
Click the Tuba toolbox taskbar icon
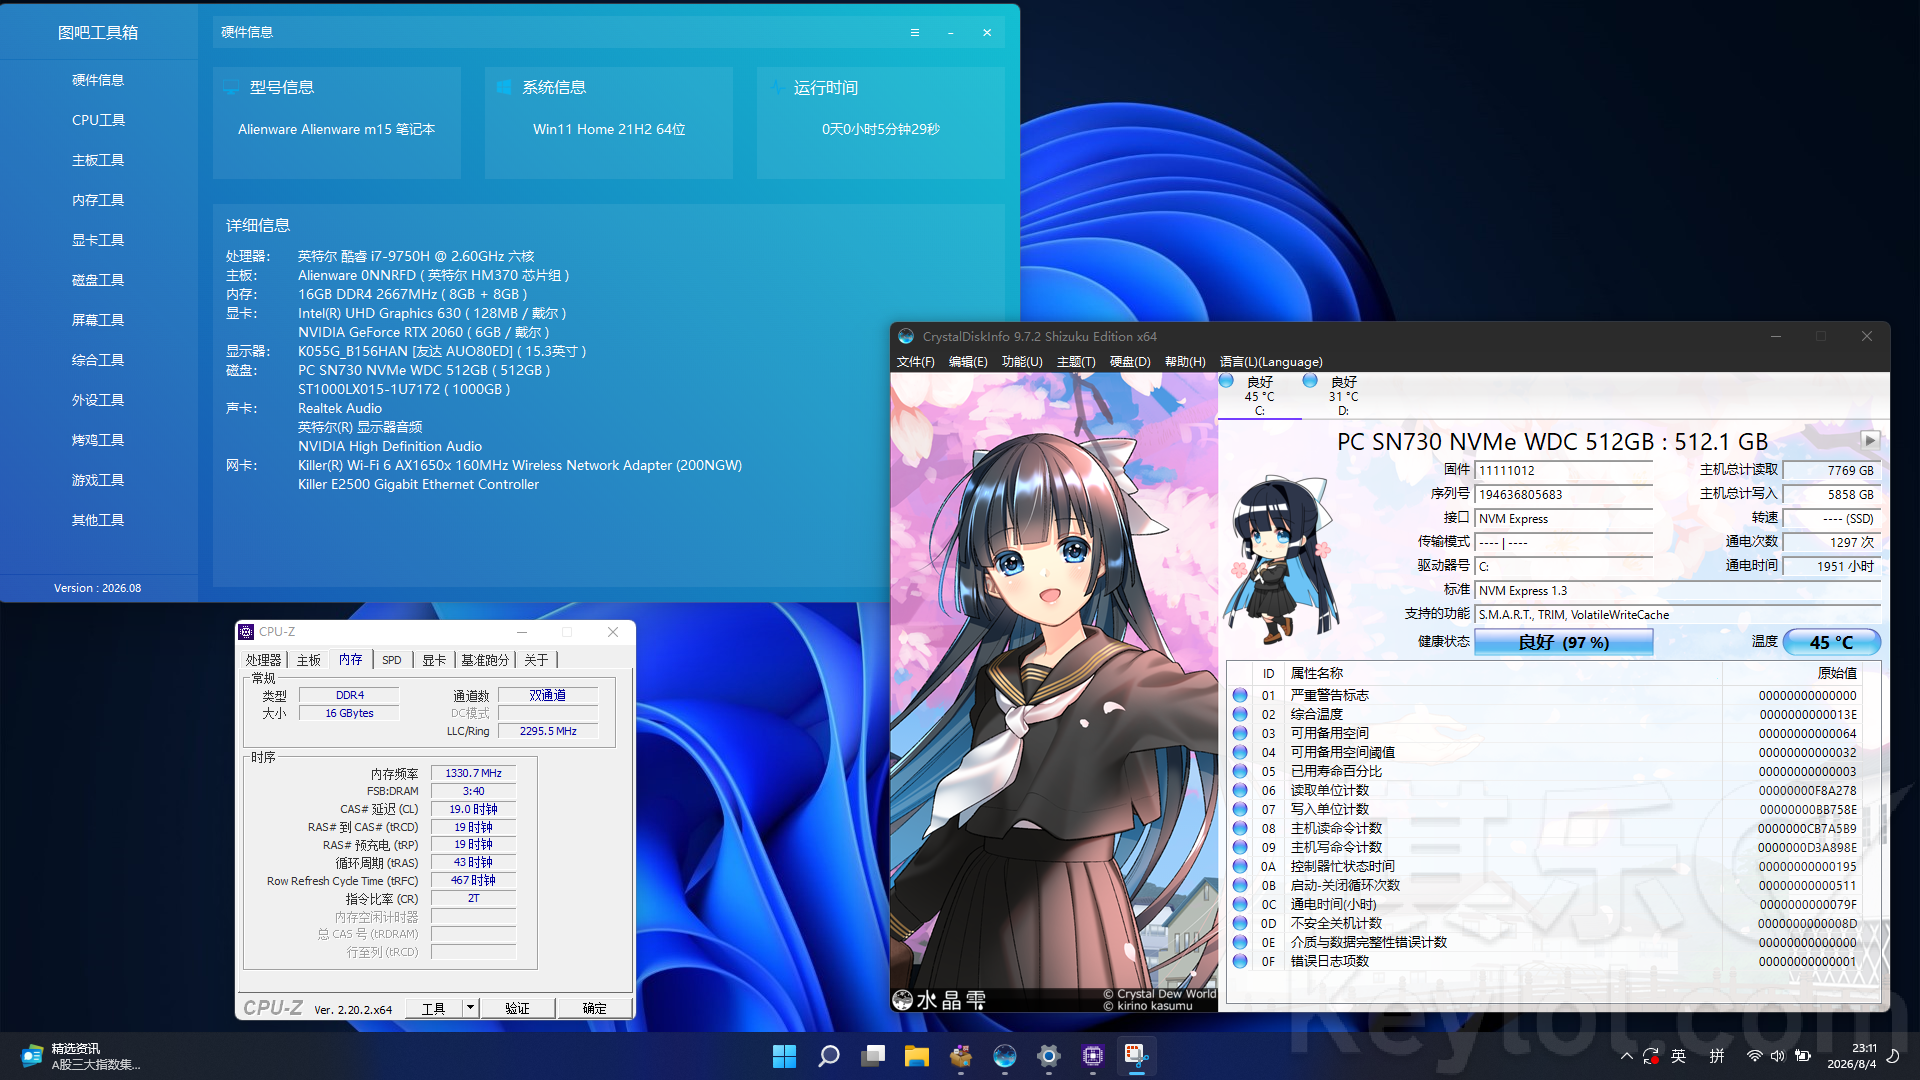point(961,1056)
